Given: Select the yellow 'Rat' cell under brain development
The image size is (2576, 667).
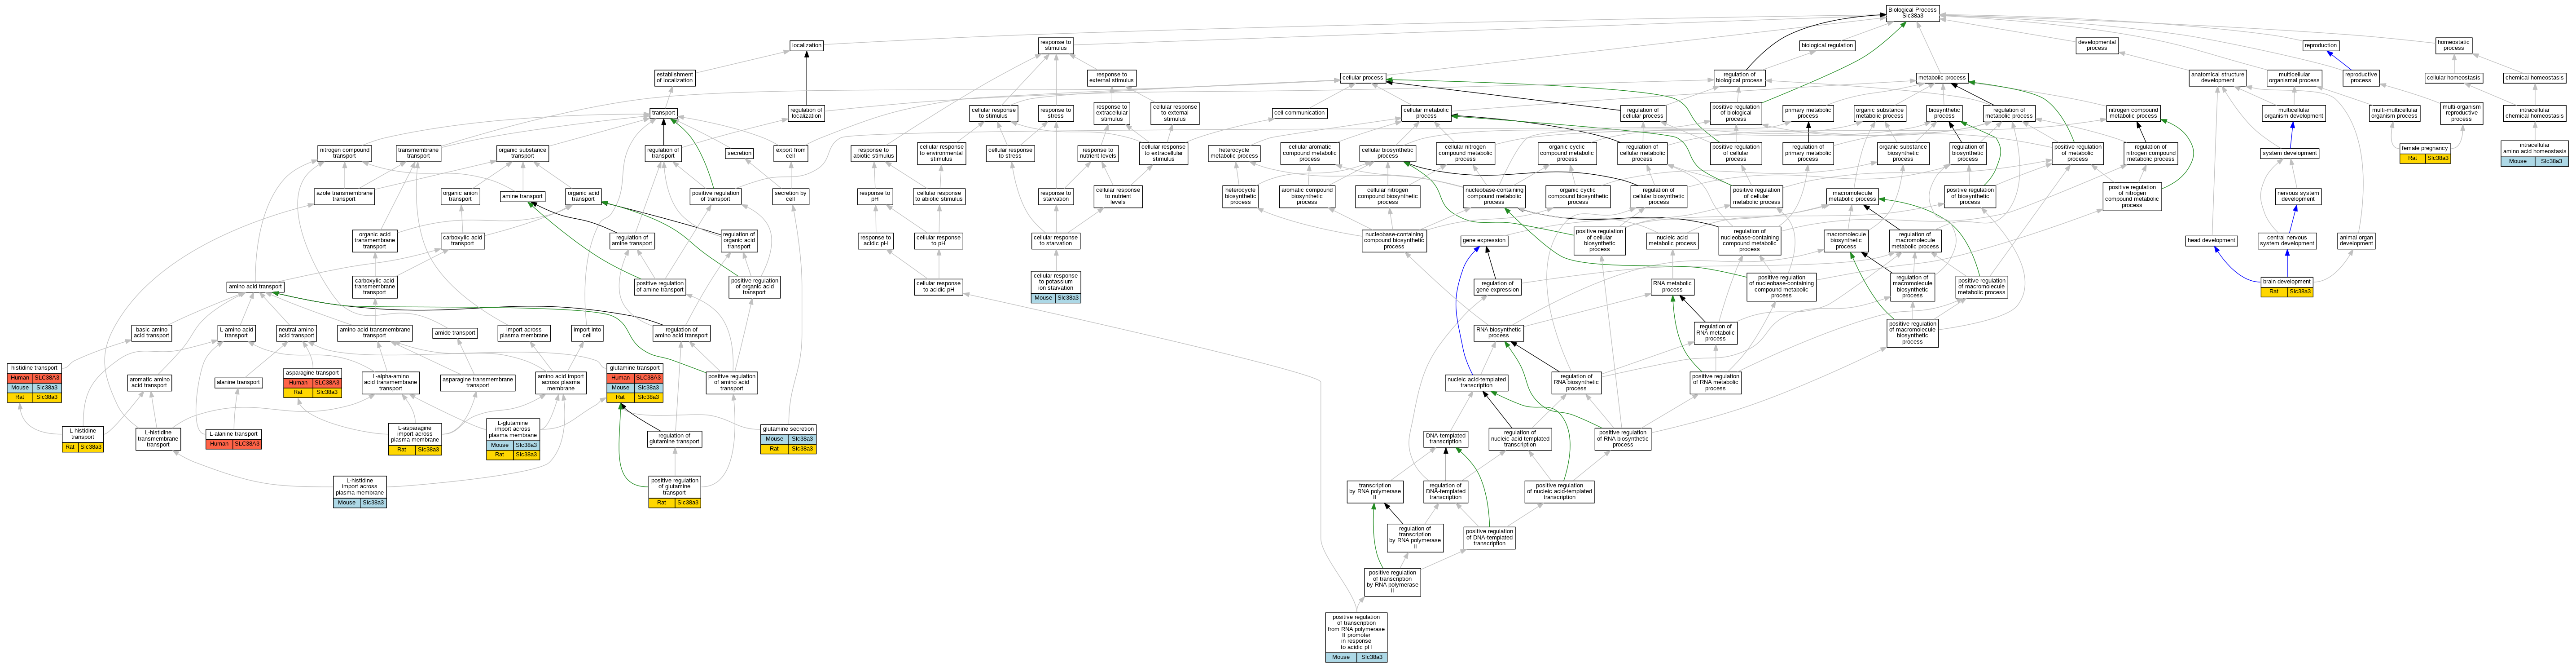Looking at the screenshot, I should coord(2274,292).
